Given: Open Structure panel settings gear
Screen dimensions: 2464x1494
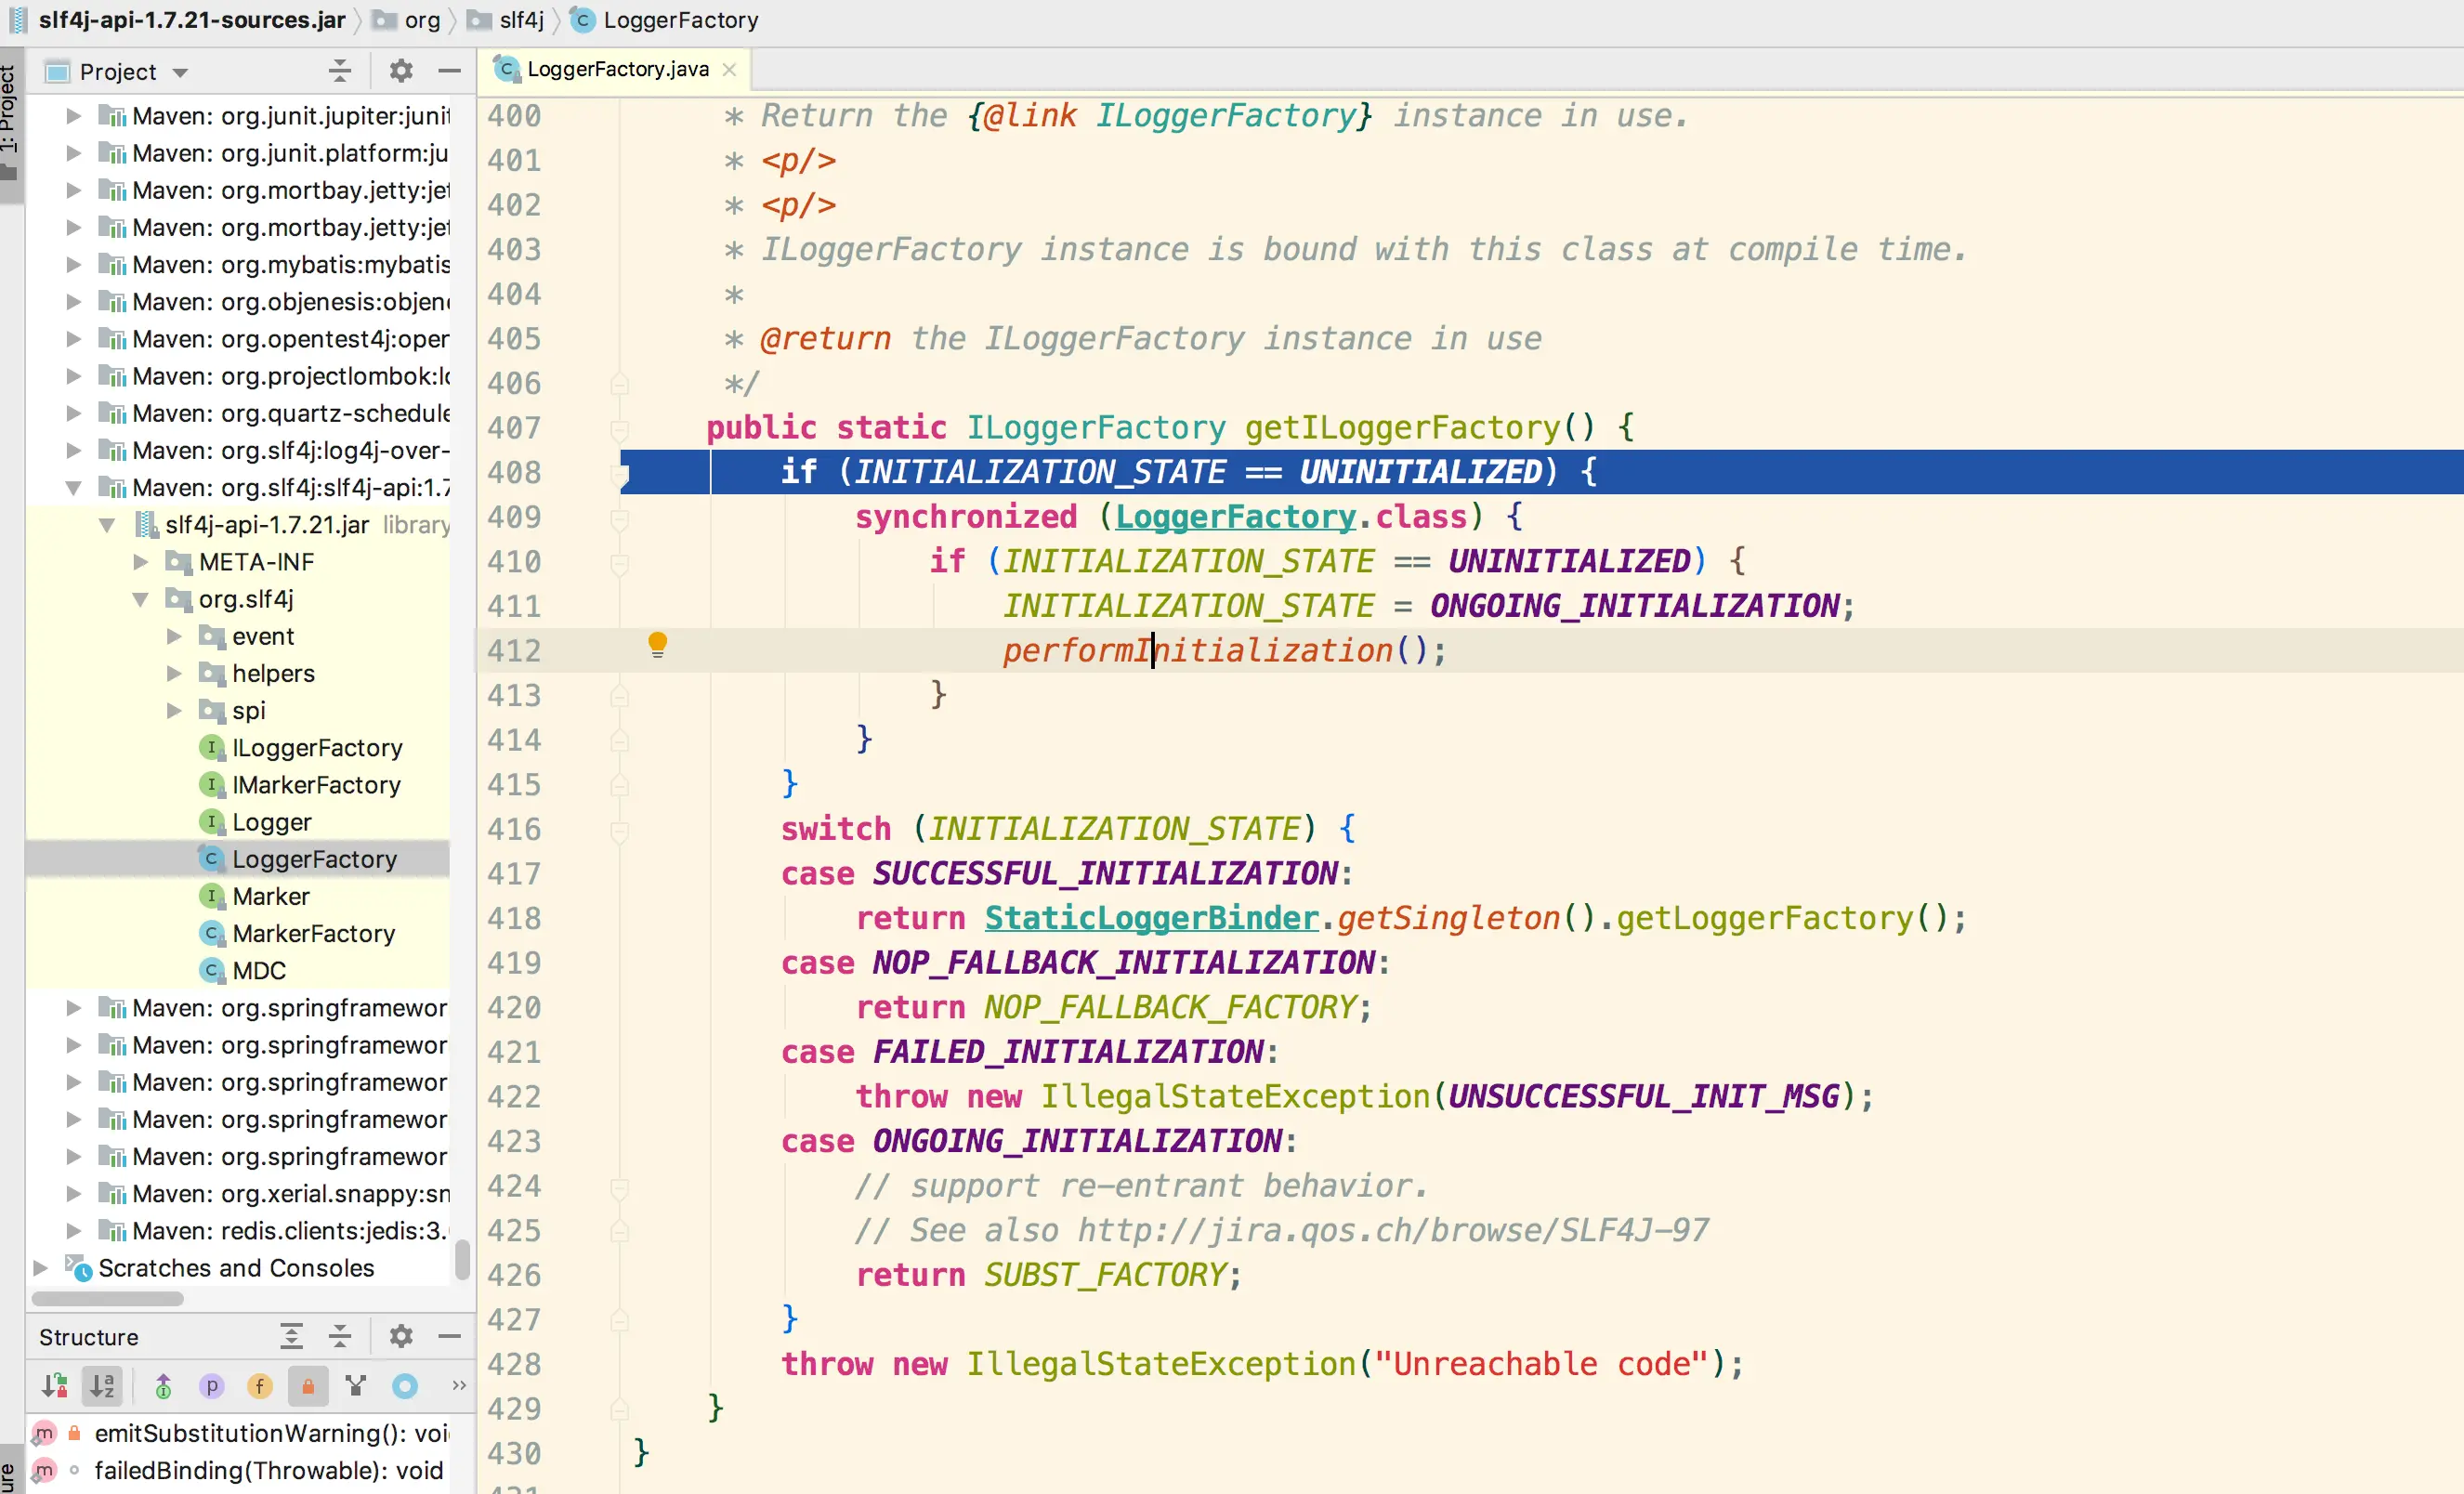Looking at the screenshot, I should tap(401, 1336).
